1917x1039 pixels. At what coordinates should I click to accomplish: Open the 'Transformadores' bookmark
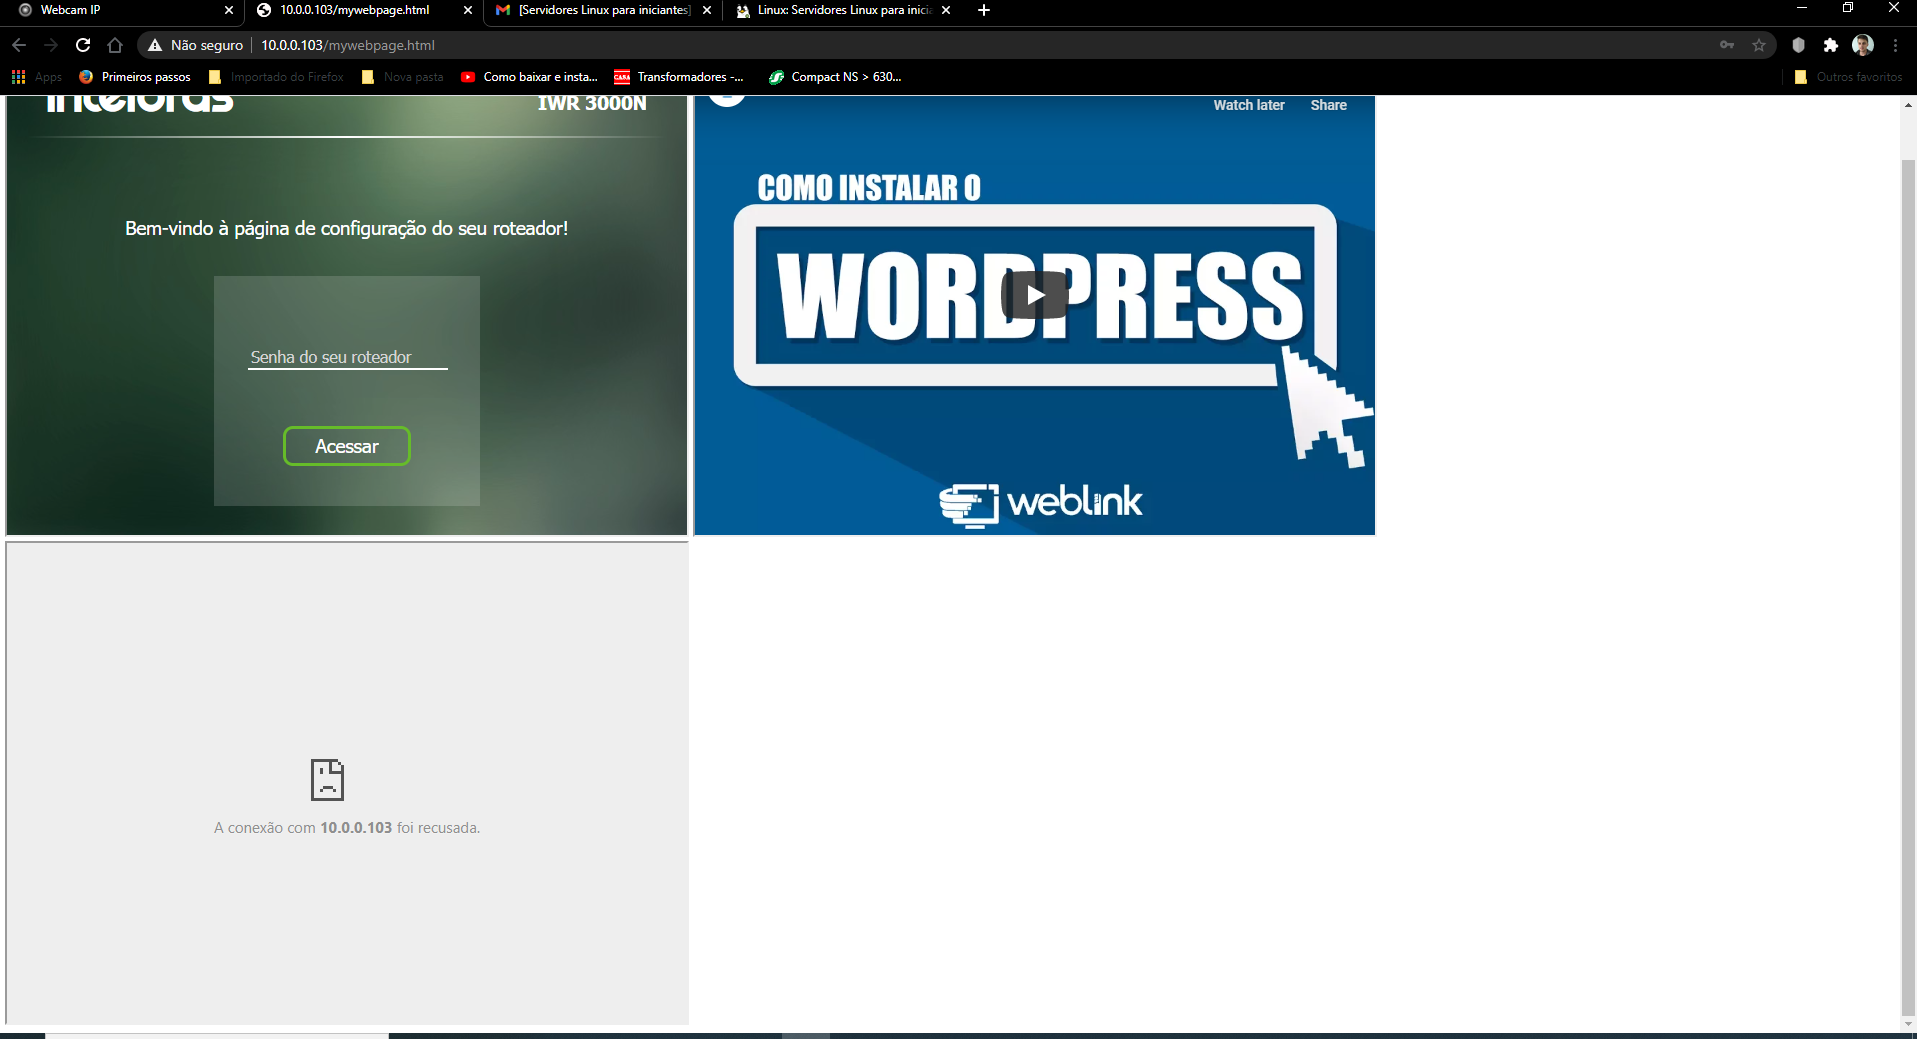pyautogui.click(x=679, y=77)
